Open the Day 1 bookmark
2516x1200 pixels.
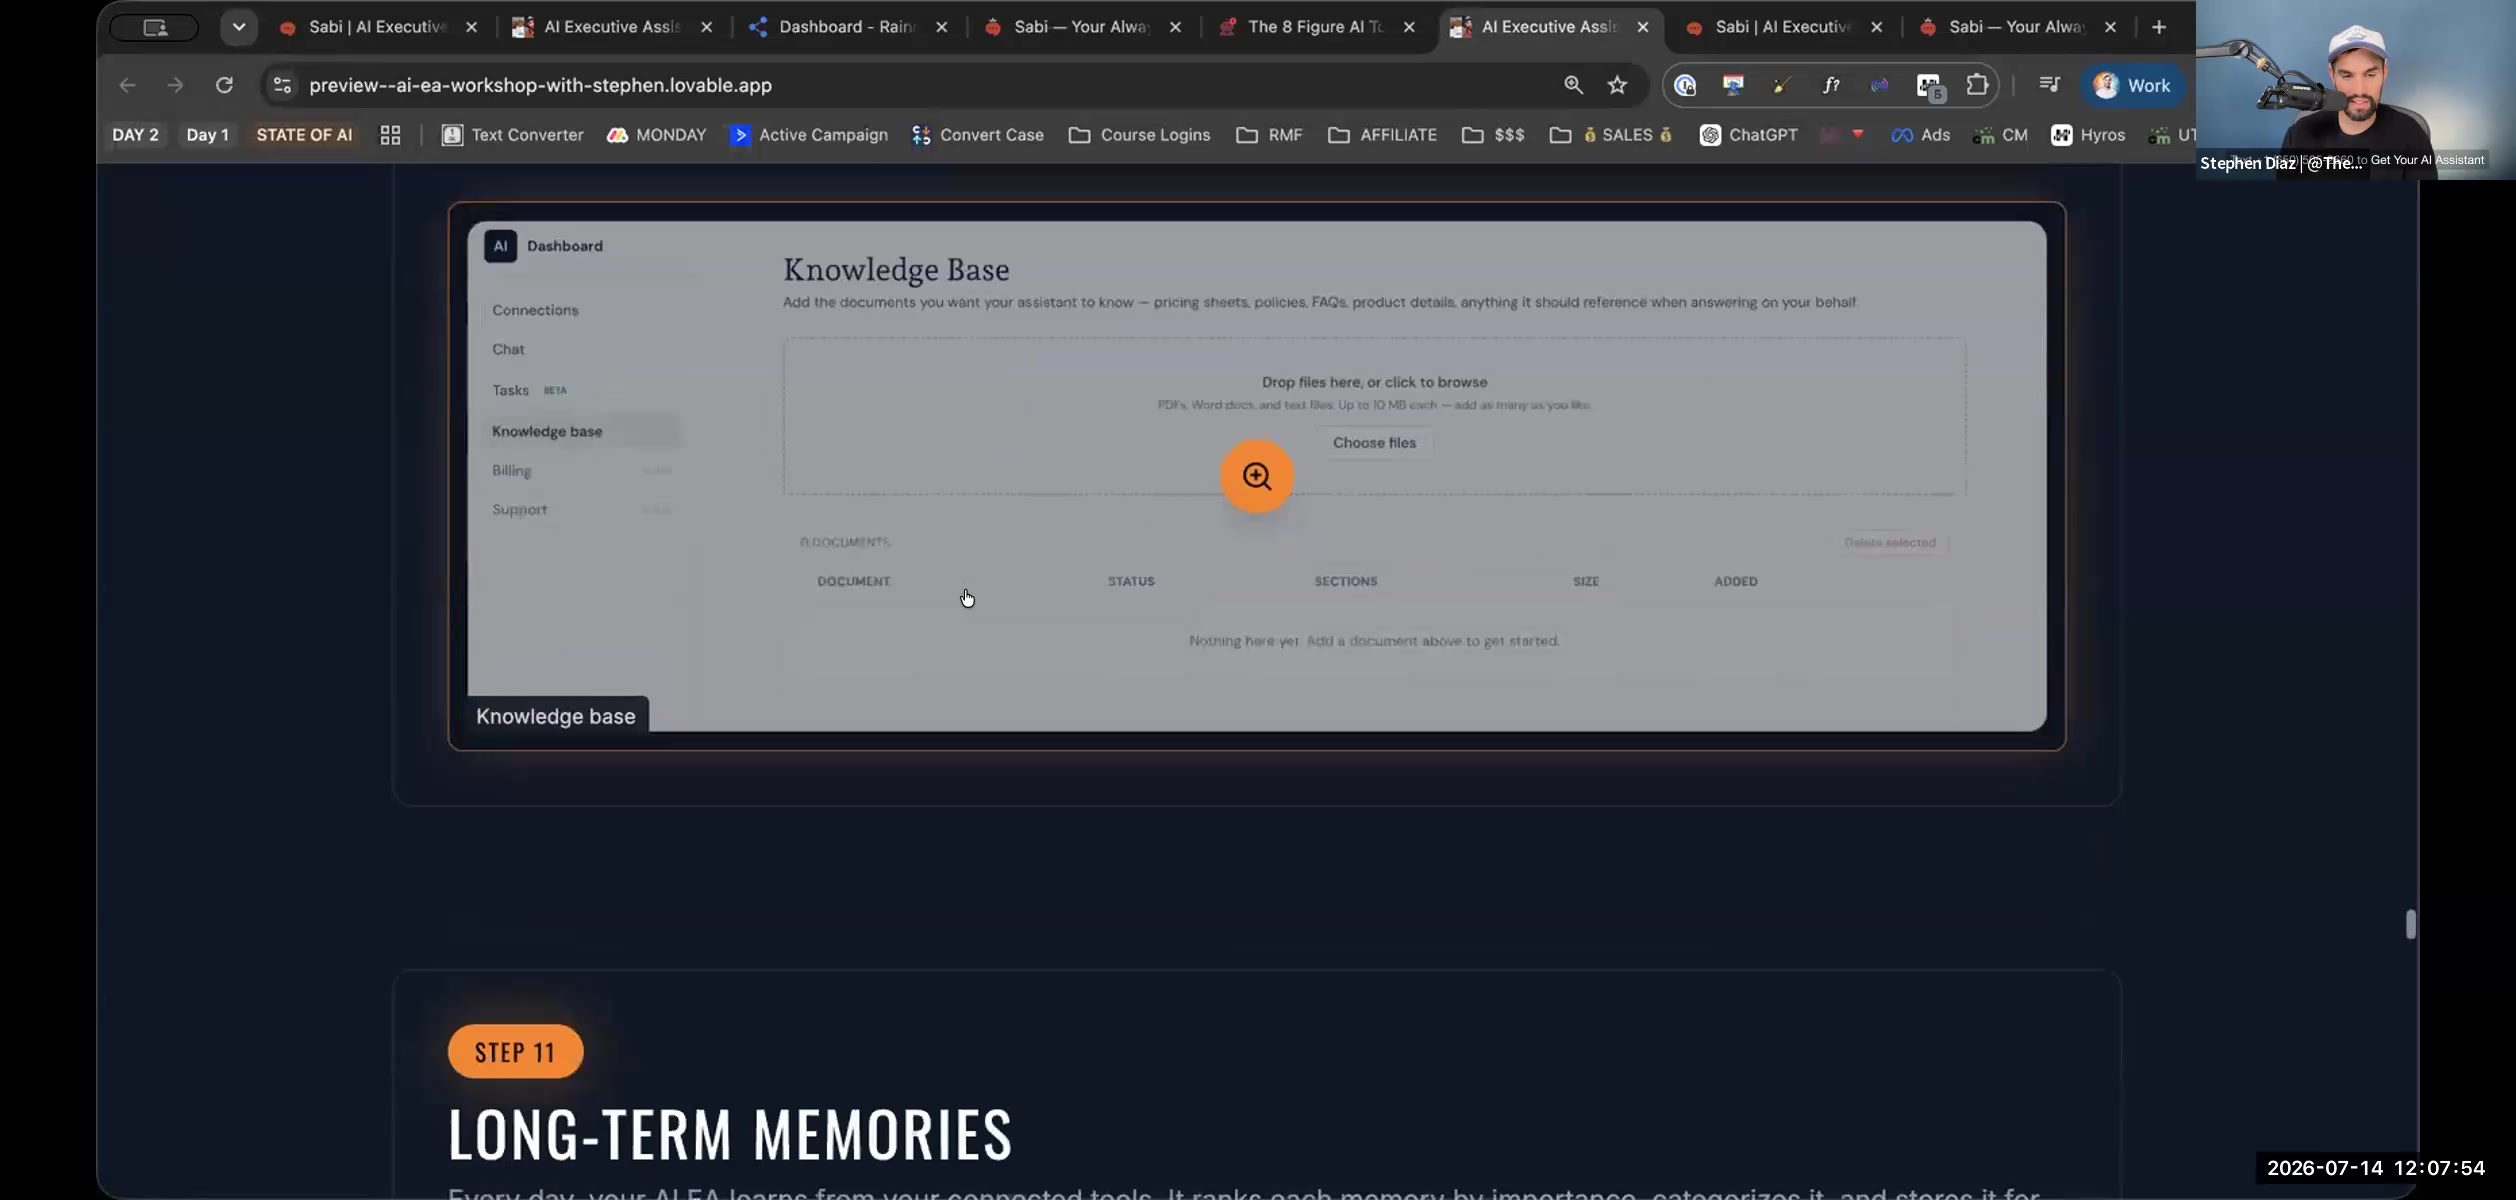click(207, 135)
